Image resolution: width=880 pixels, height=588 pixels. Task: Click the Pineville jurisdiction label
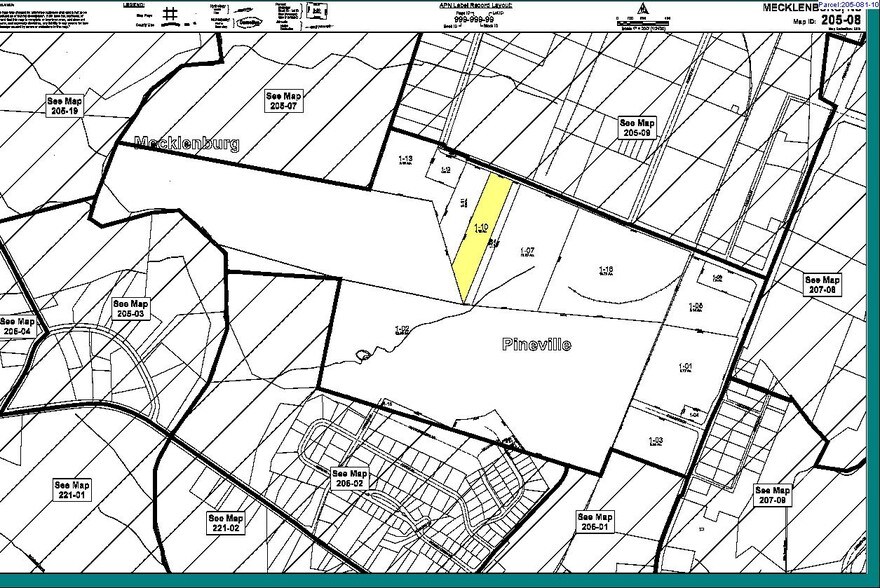(535, 344)
